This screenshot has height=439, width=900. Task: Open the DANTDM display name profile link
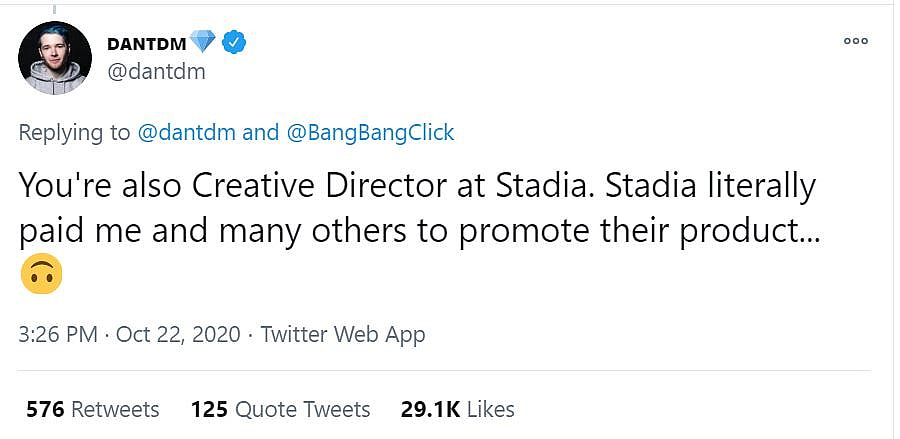pyautogui.click(x=146, y=43)
